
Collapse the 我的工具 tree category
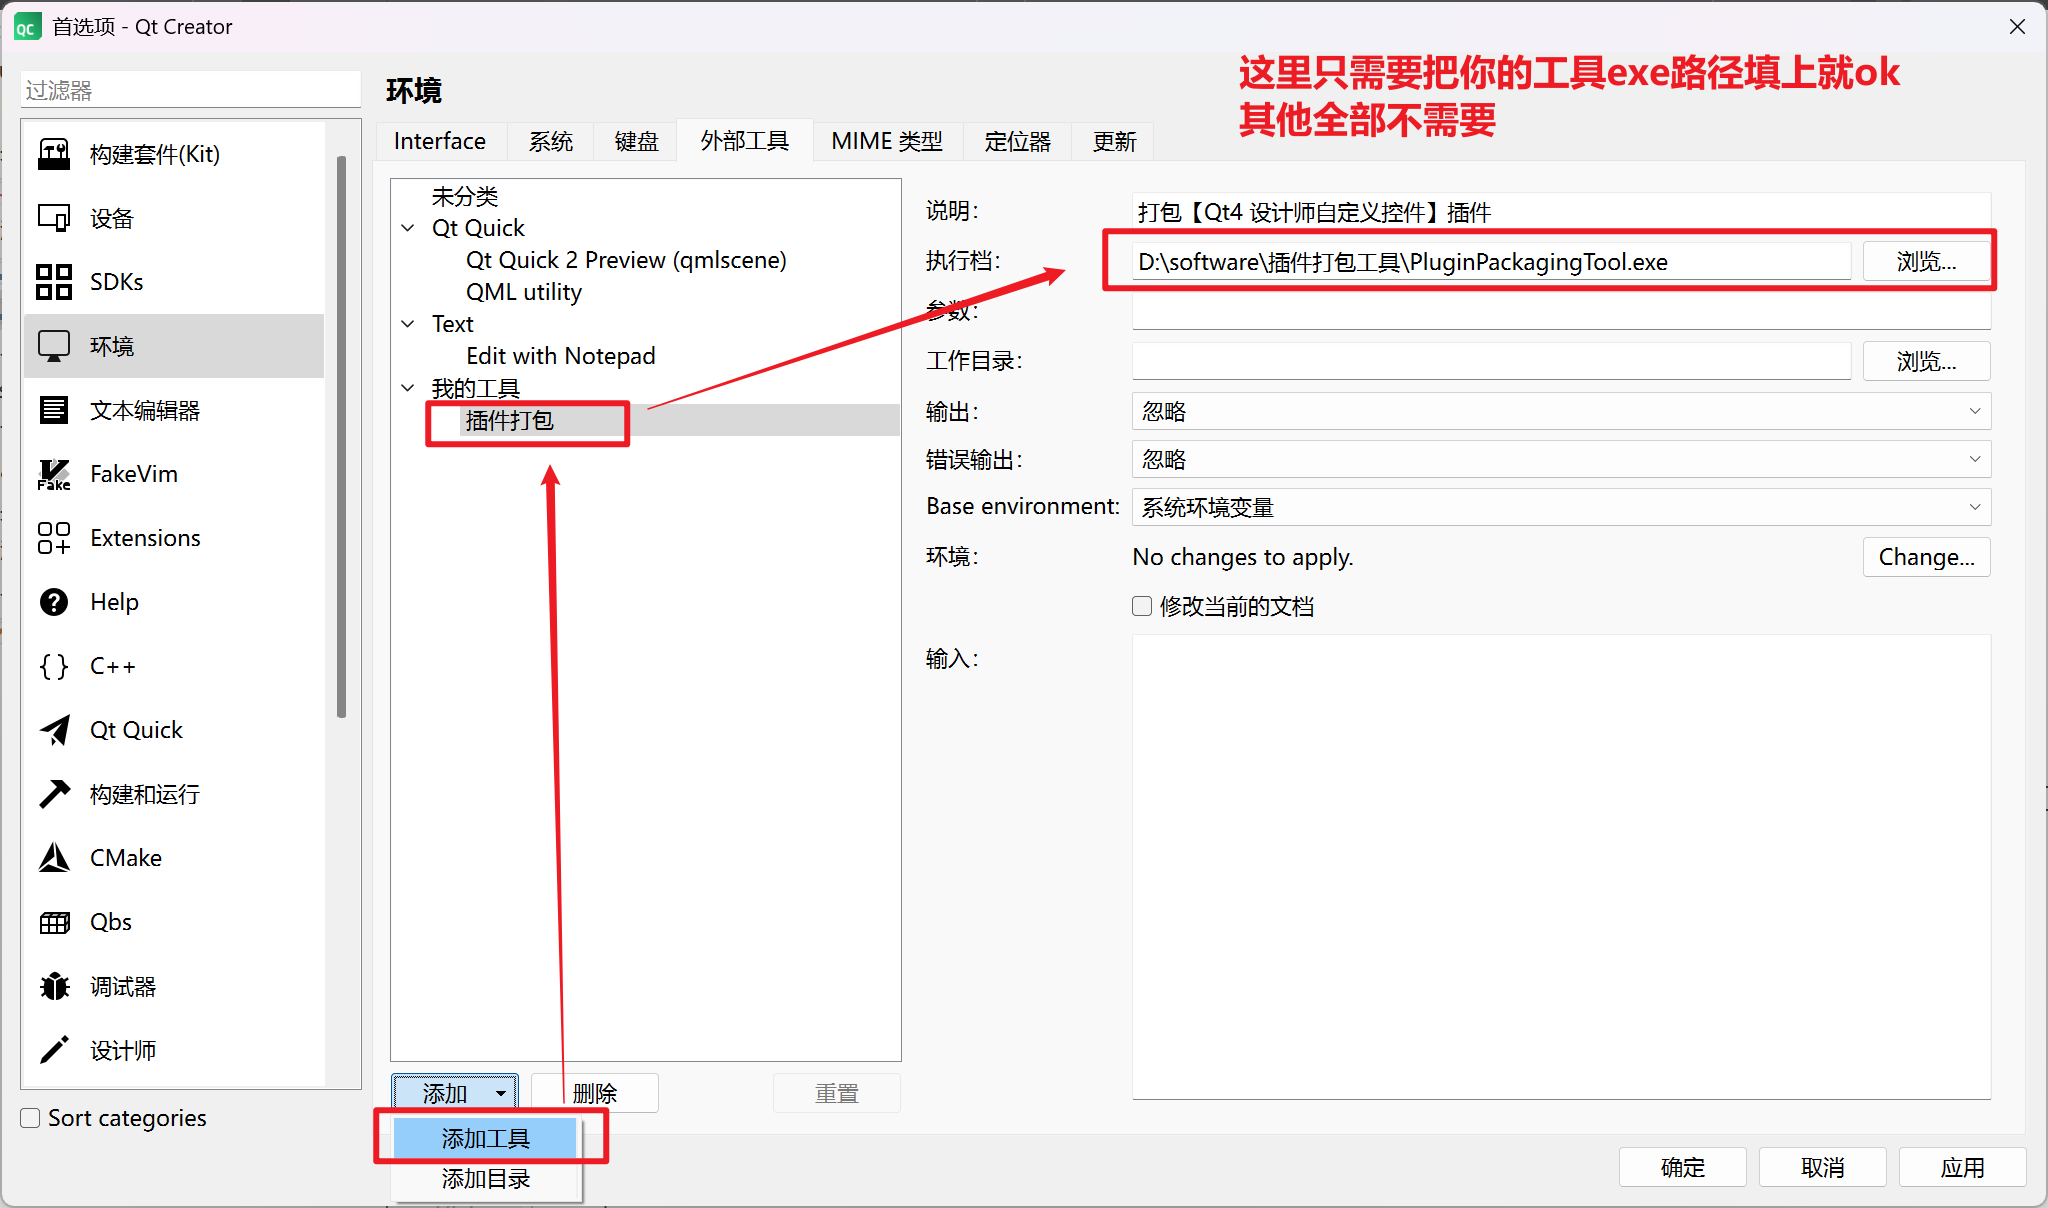click(x=408, y=388)
